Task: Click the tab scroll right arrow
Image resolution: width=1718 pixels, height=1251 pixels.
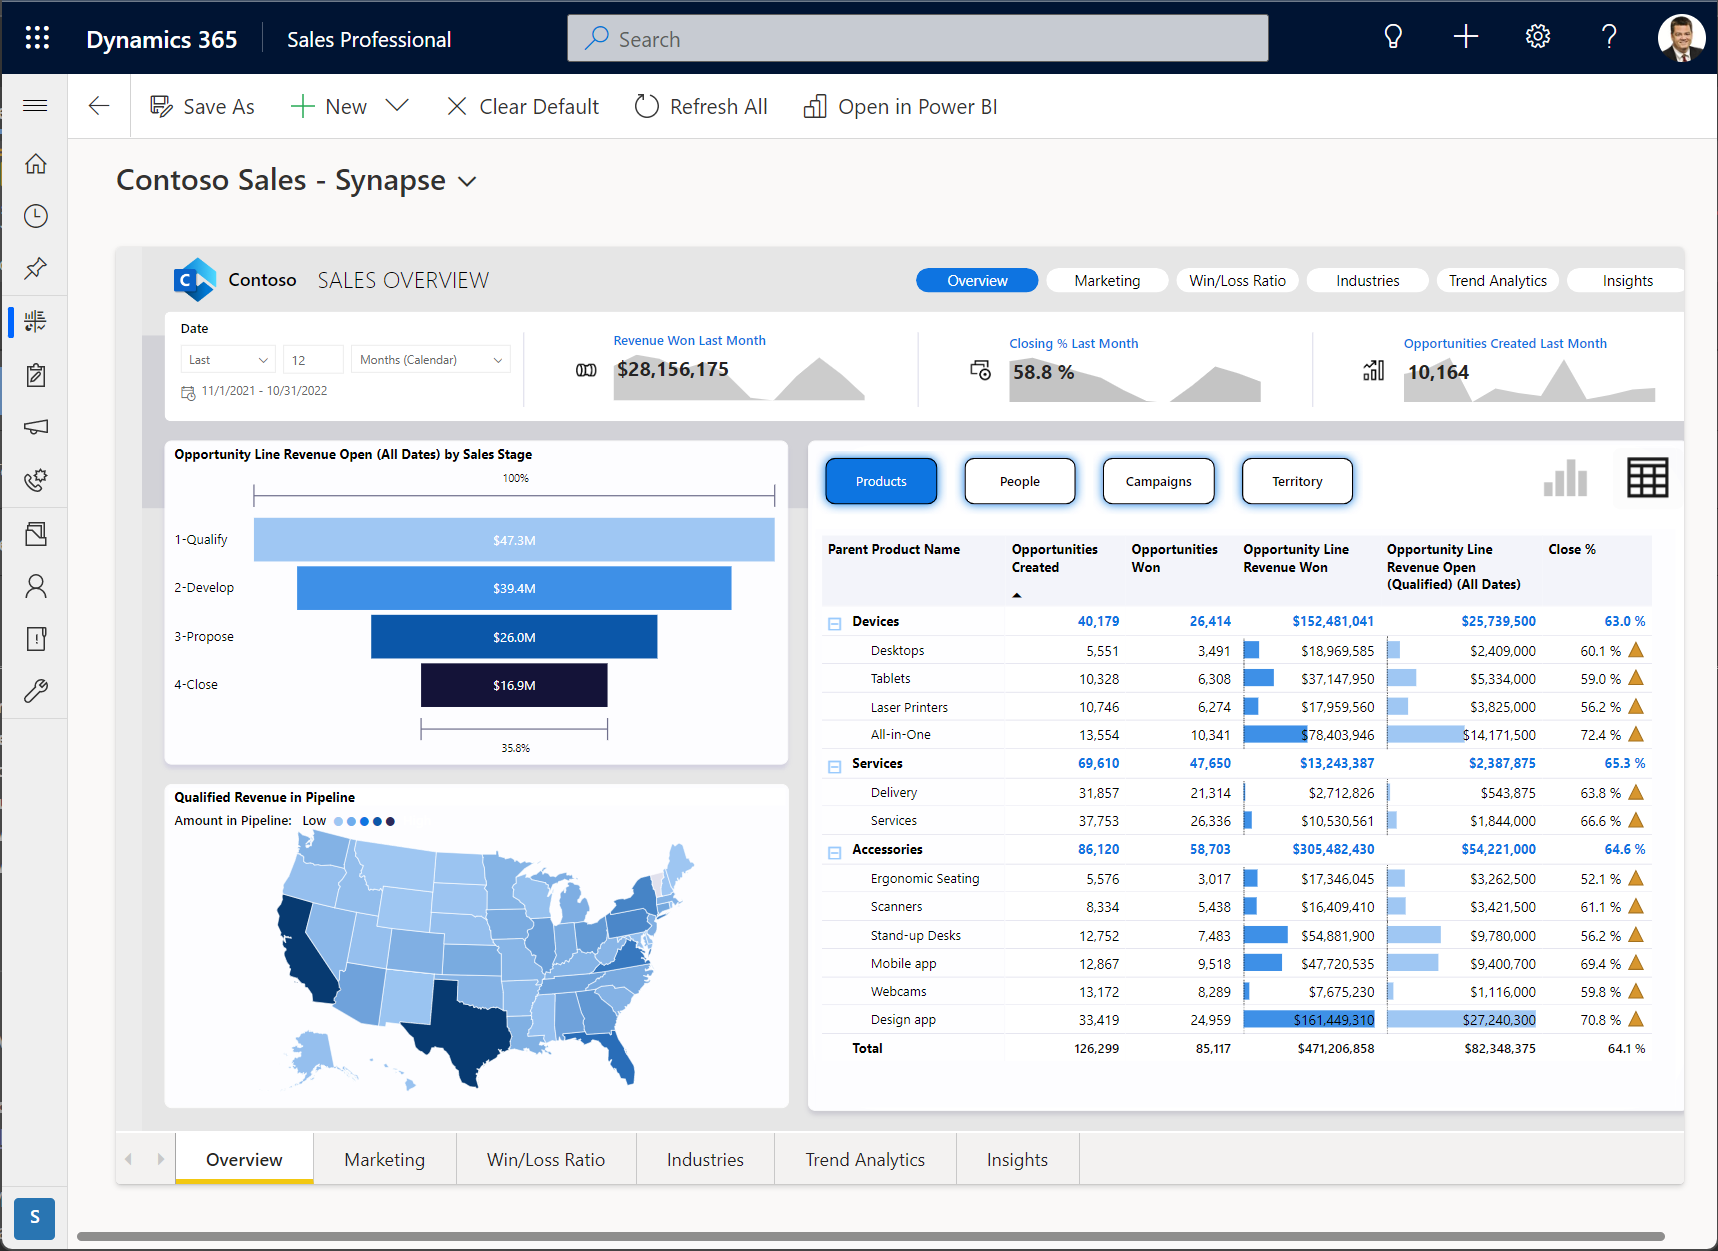Action: coord(160,1159)
